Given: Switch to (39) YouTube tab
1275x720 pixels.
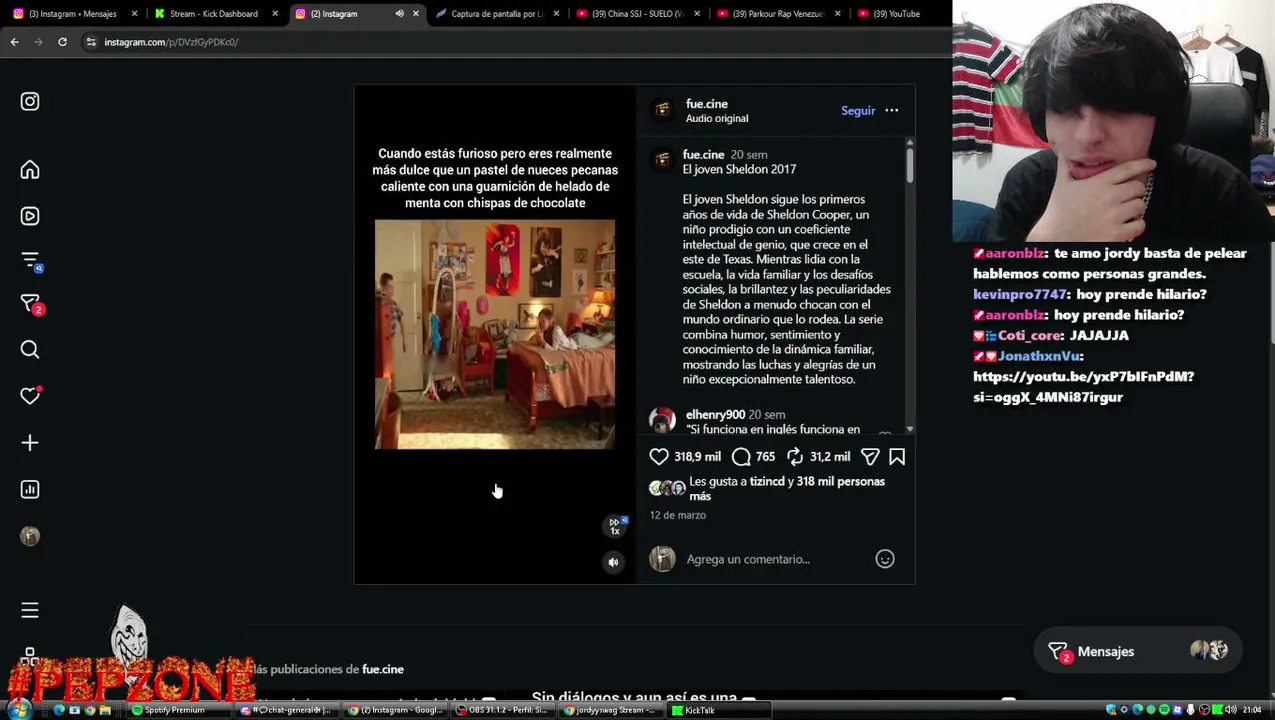Looking at the screenshot, I should (896, 14).
